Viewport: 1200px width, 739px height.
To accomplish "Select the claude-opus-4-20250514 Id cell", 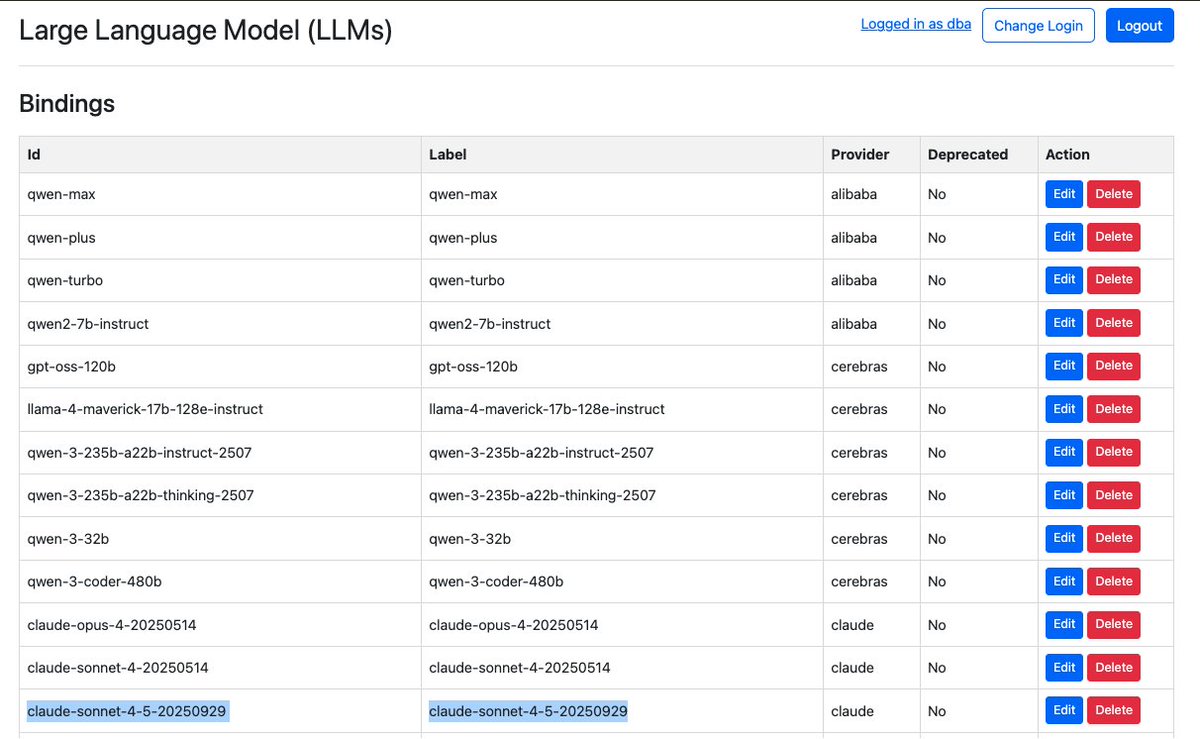I will click(220, 624).
